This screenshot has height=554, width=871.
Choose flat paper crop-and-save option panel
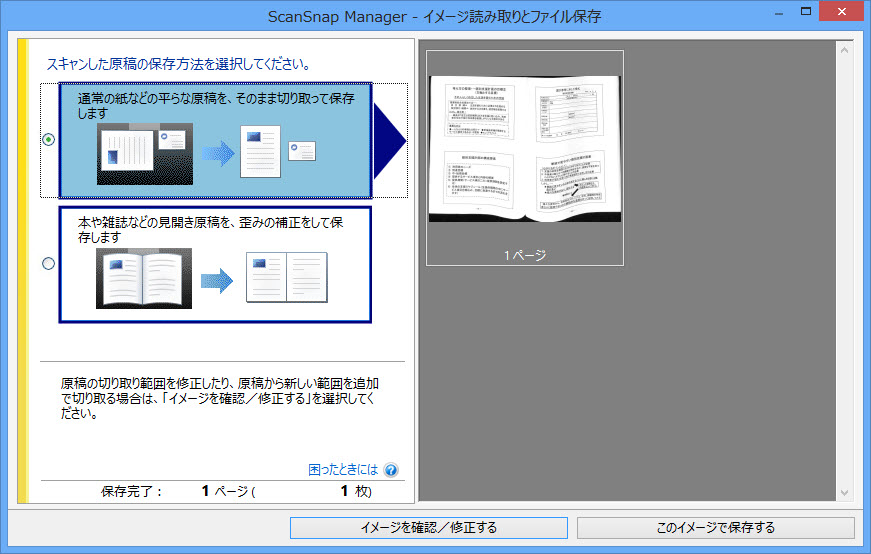pos(215,141)
